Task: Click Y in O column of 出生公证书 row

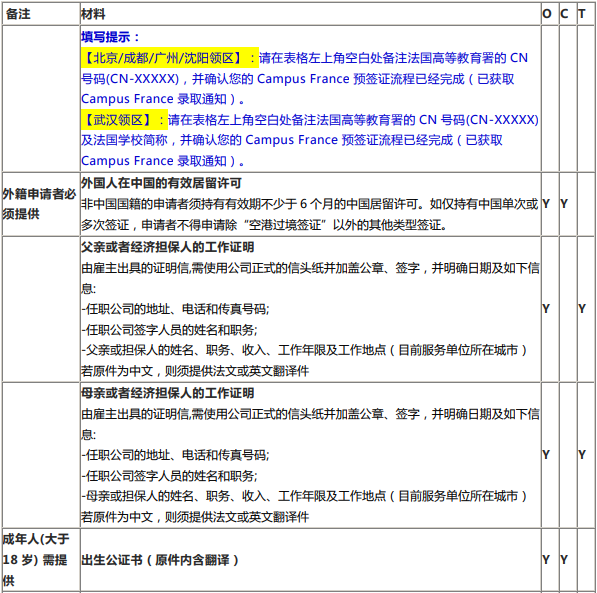Action: (546, 559)
